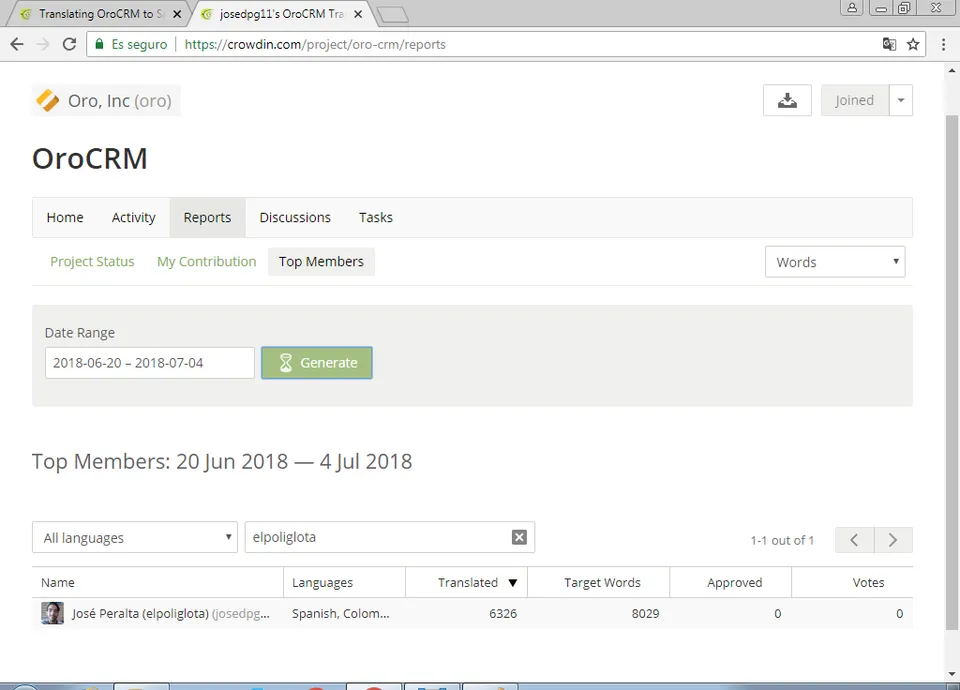This screenshot has width=960, height=690.
Task: Click the Joined button
Action: pyautogui.click(x=855, y=100)
